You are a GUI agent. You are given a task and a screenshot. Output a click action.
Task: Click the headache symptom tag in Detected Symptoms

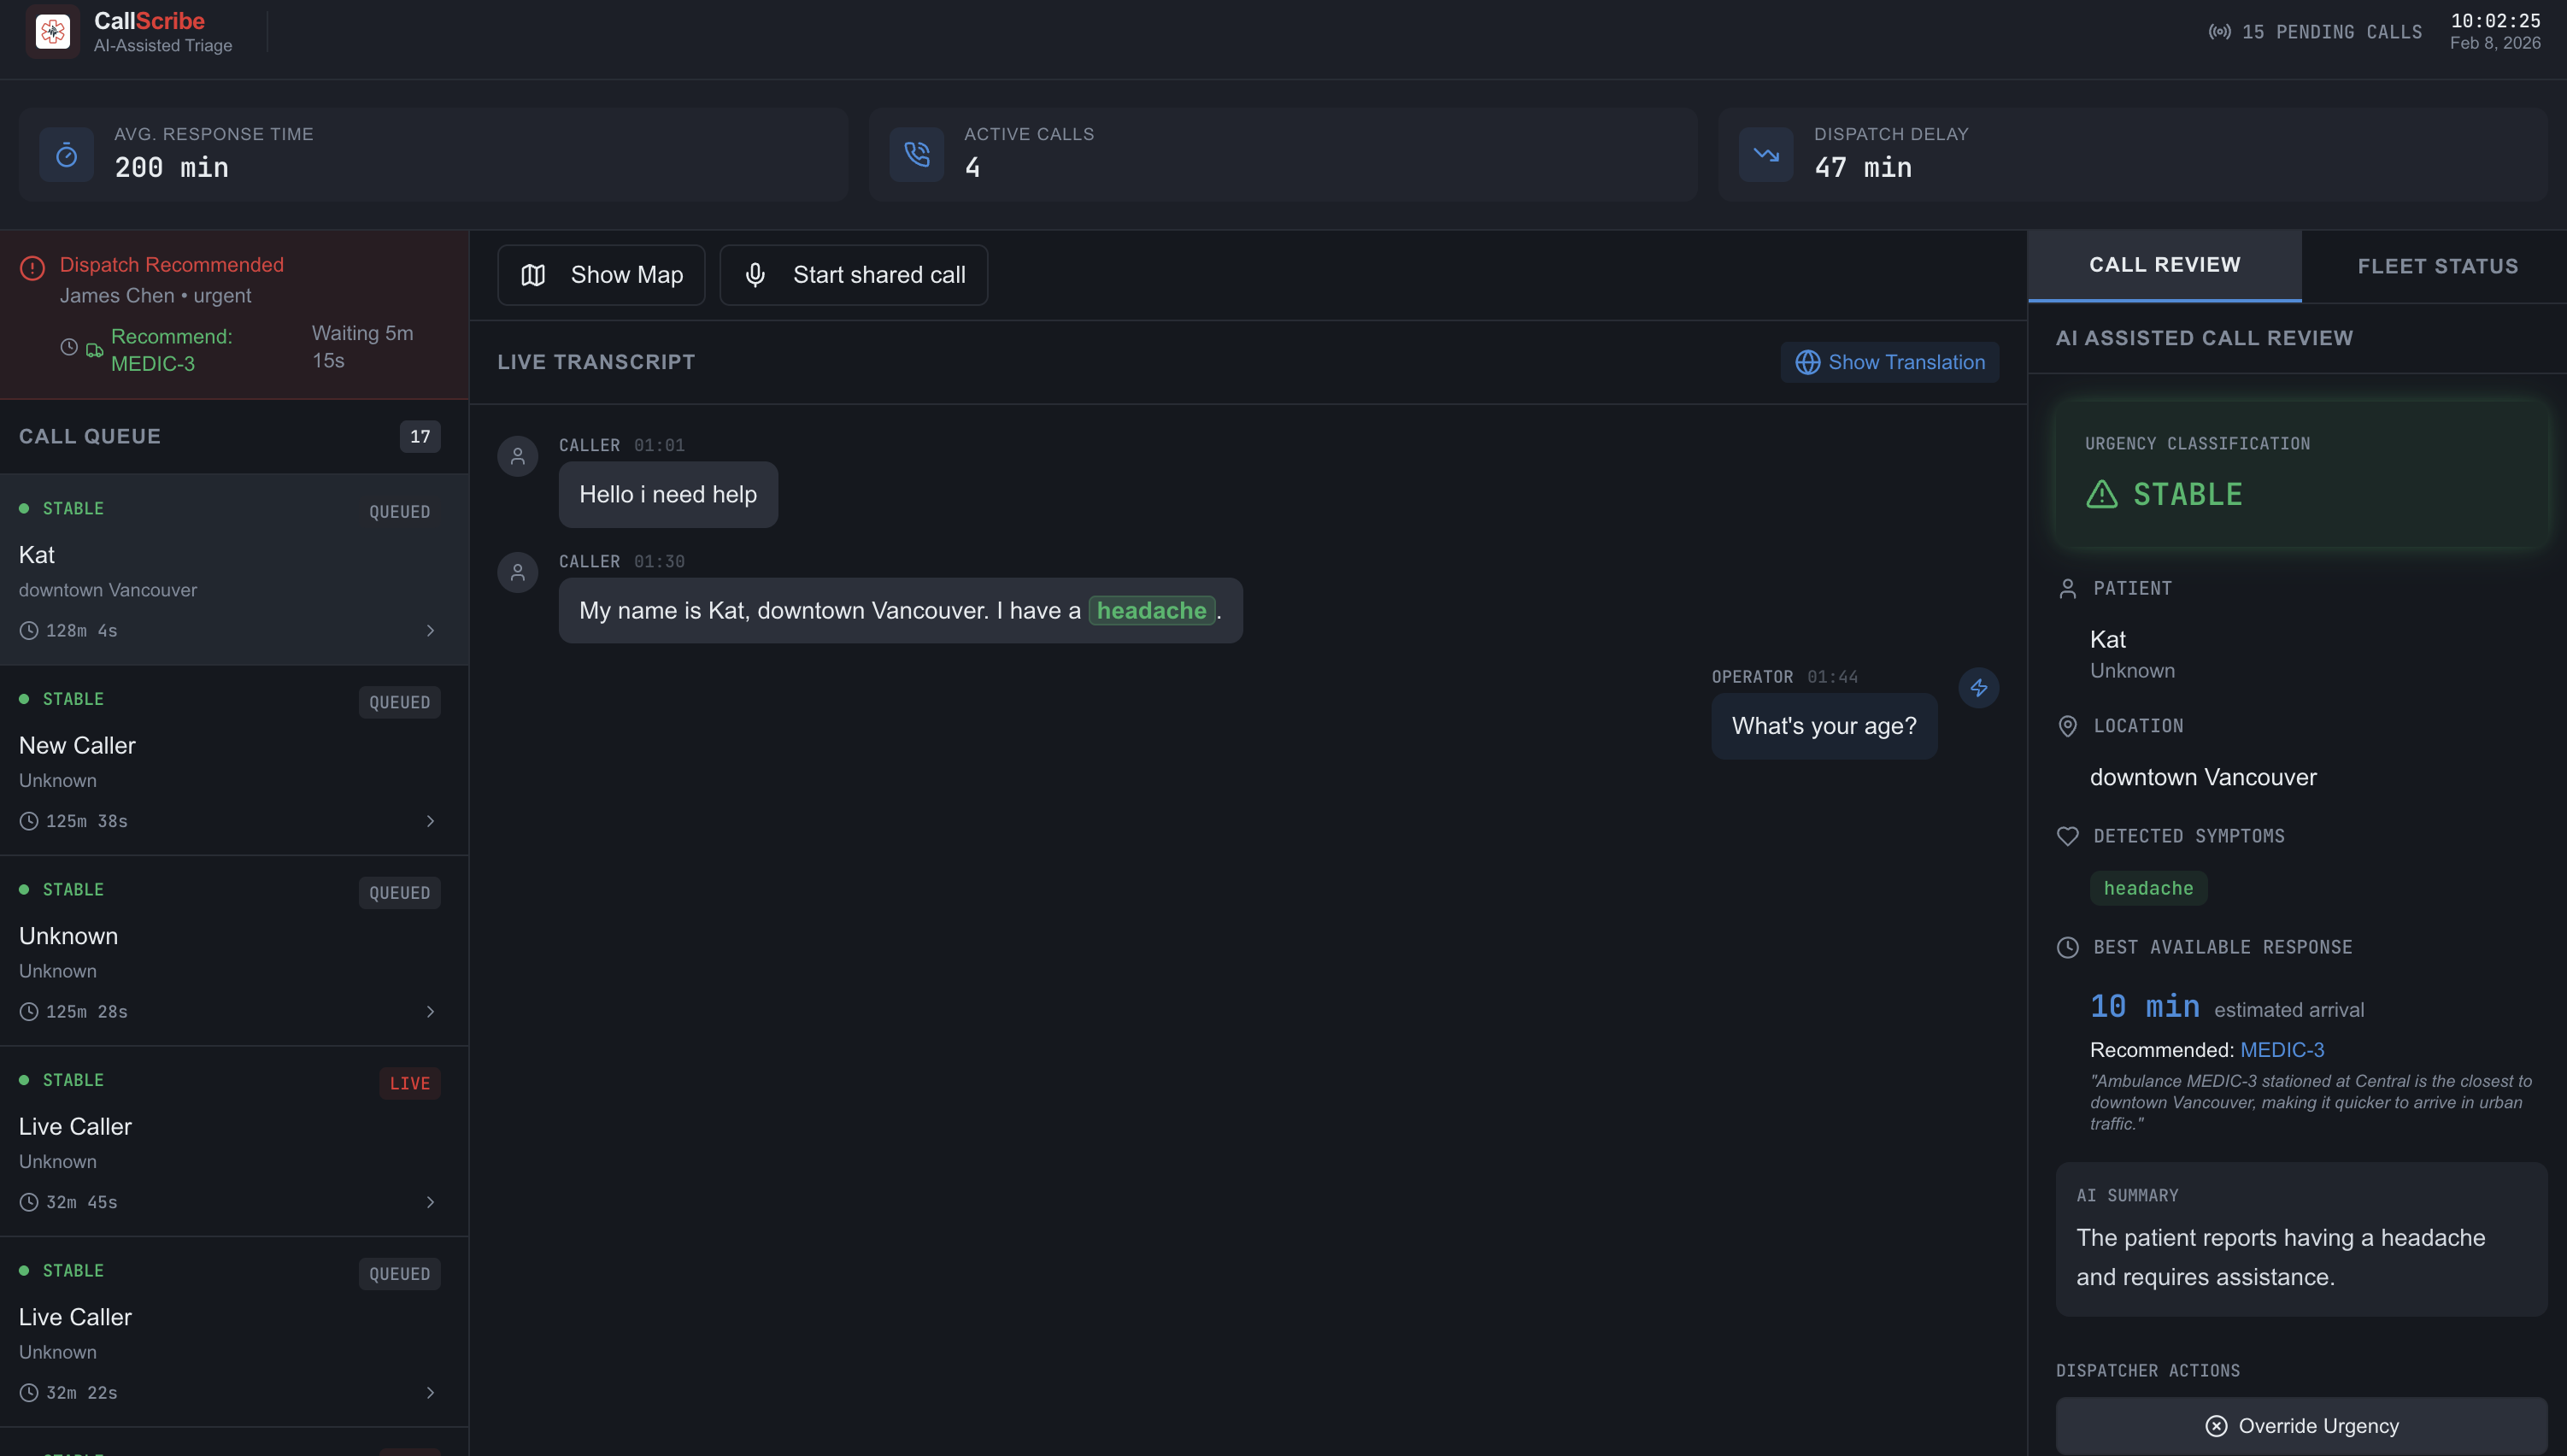pyautogui.click(x=2148, y=888)
